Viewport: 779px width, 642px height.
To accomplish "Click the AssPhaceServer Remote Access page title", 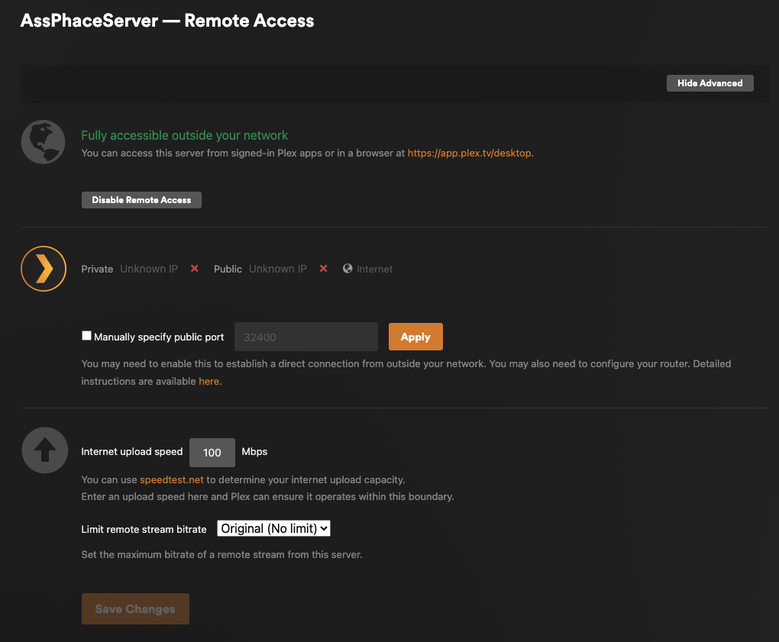I will pyautogui.click(x=167, y=20).
